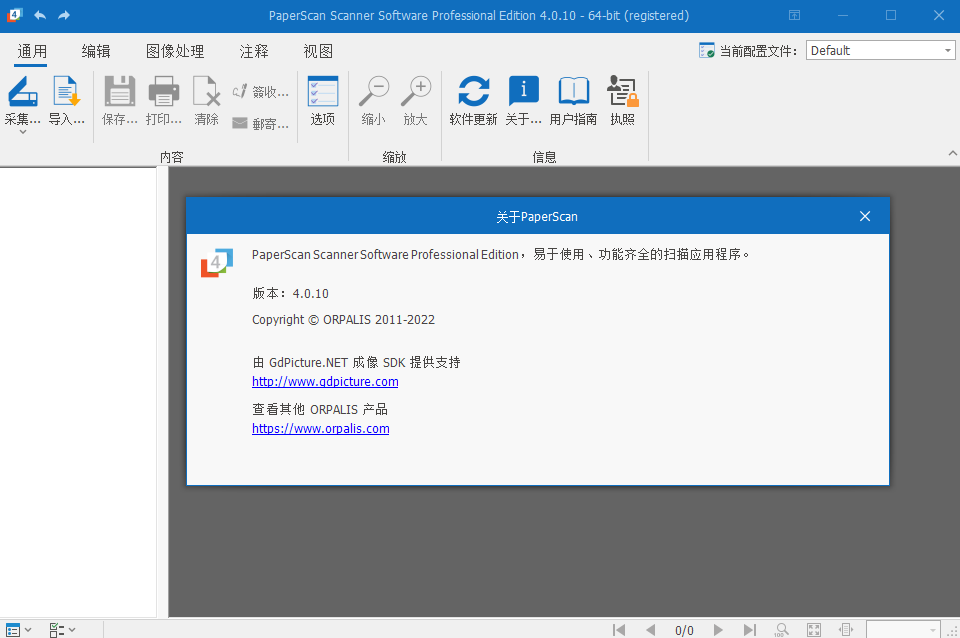The image size is (960, 638).
Task: Click the 打印 (Print) icon
Action: point(163,92)
